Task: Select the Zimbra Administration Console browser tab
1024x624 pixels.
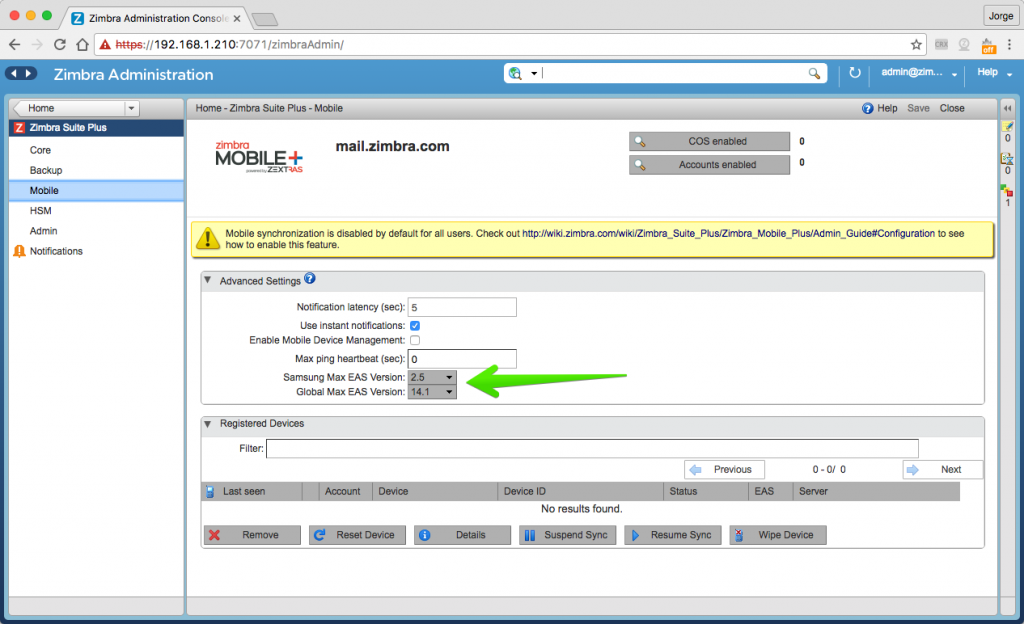Action: (157, 18)
